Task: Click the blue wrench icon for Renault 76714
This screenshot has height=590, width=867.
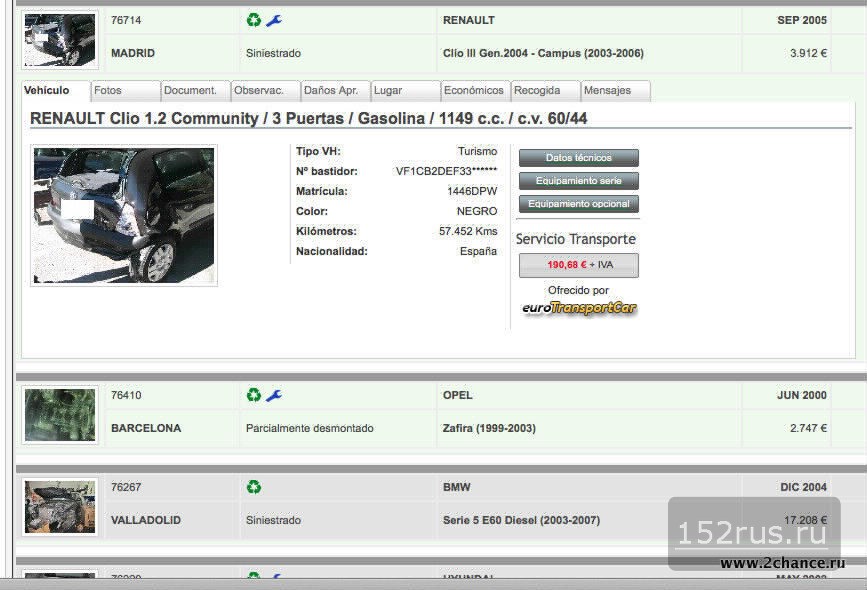Action: (x=274, y=20)
